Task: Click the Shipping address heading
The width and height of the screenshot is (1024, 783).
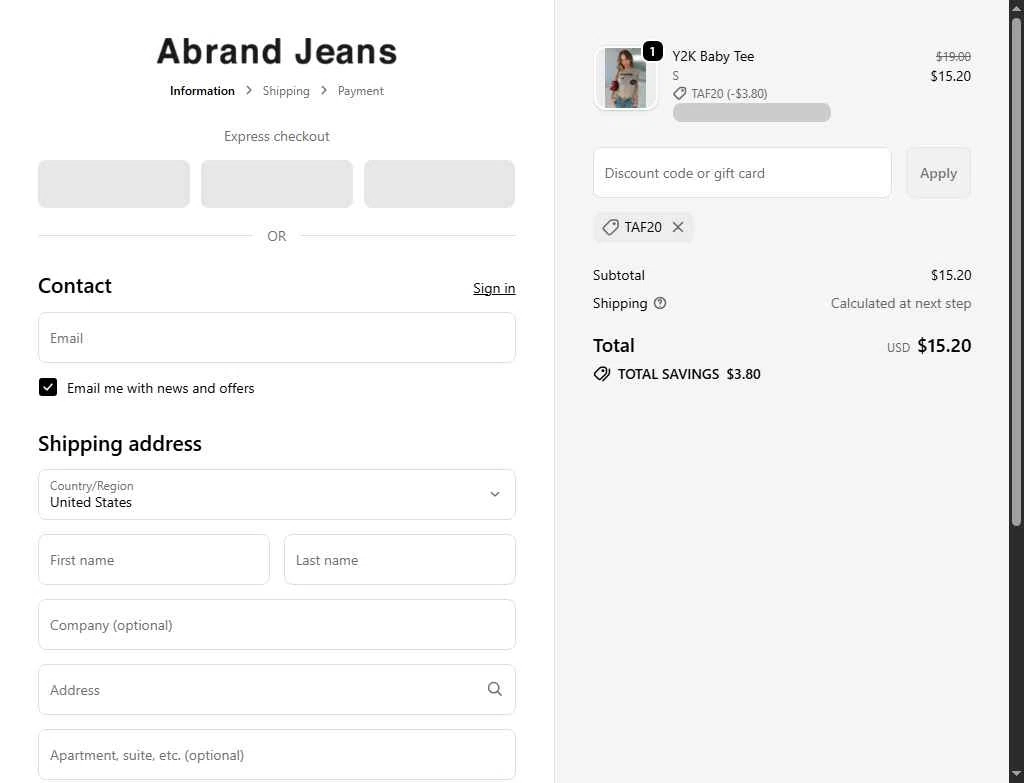Action: point(120,443)
